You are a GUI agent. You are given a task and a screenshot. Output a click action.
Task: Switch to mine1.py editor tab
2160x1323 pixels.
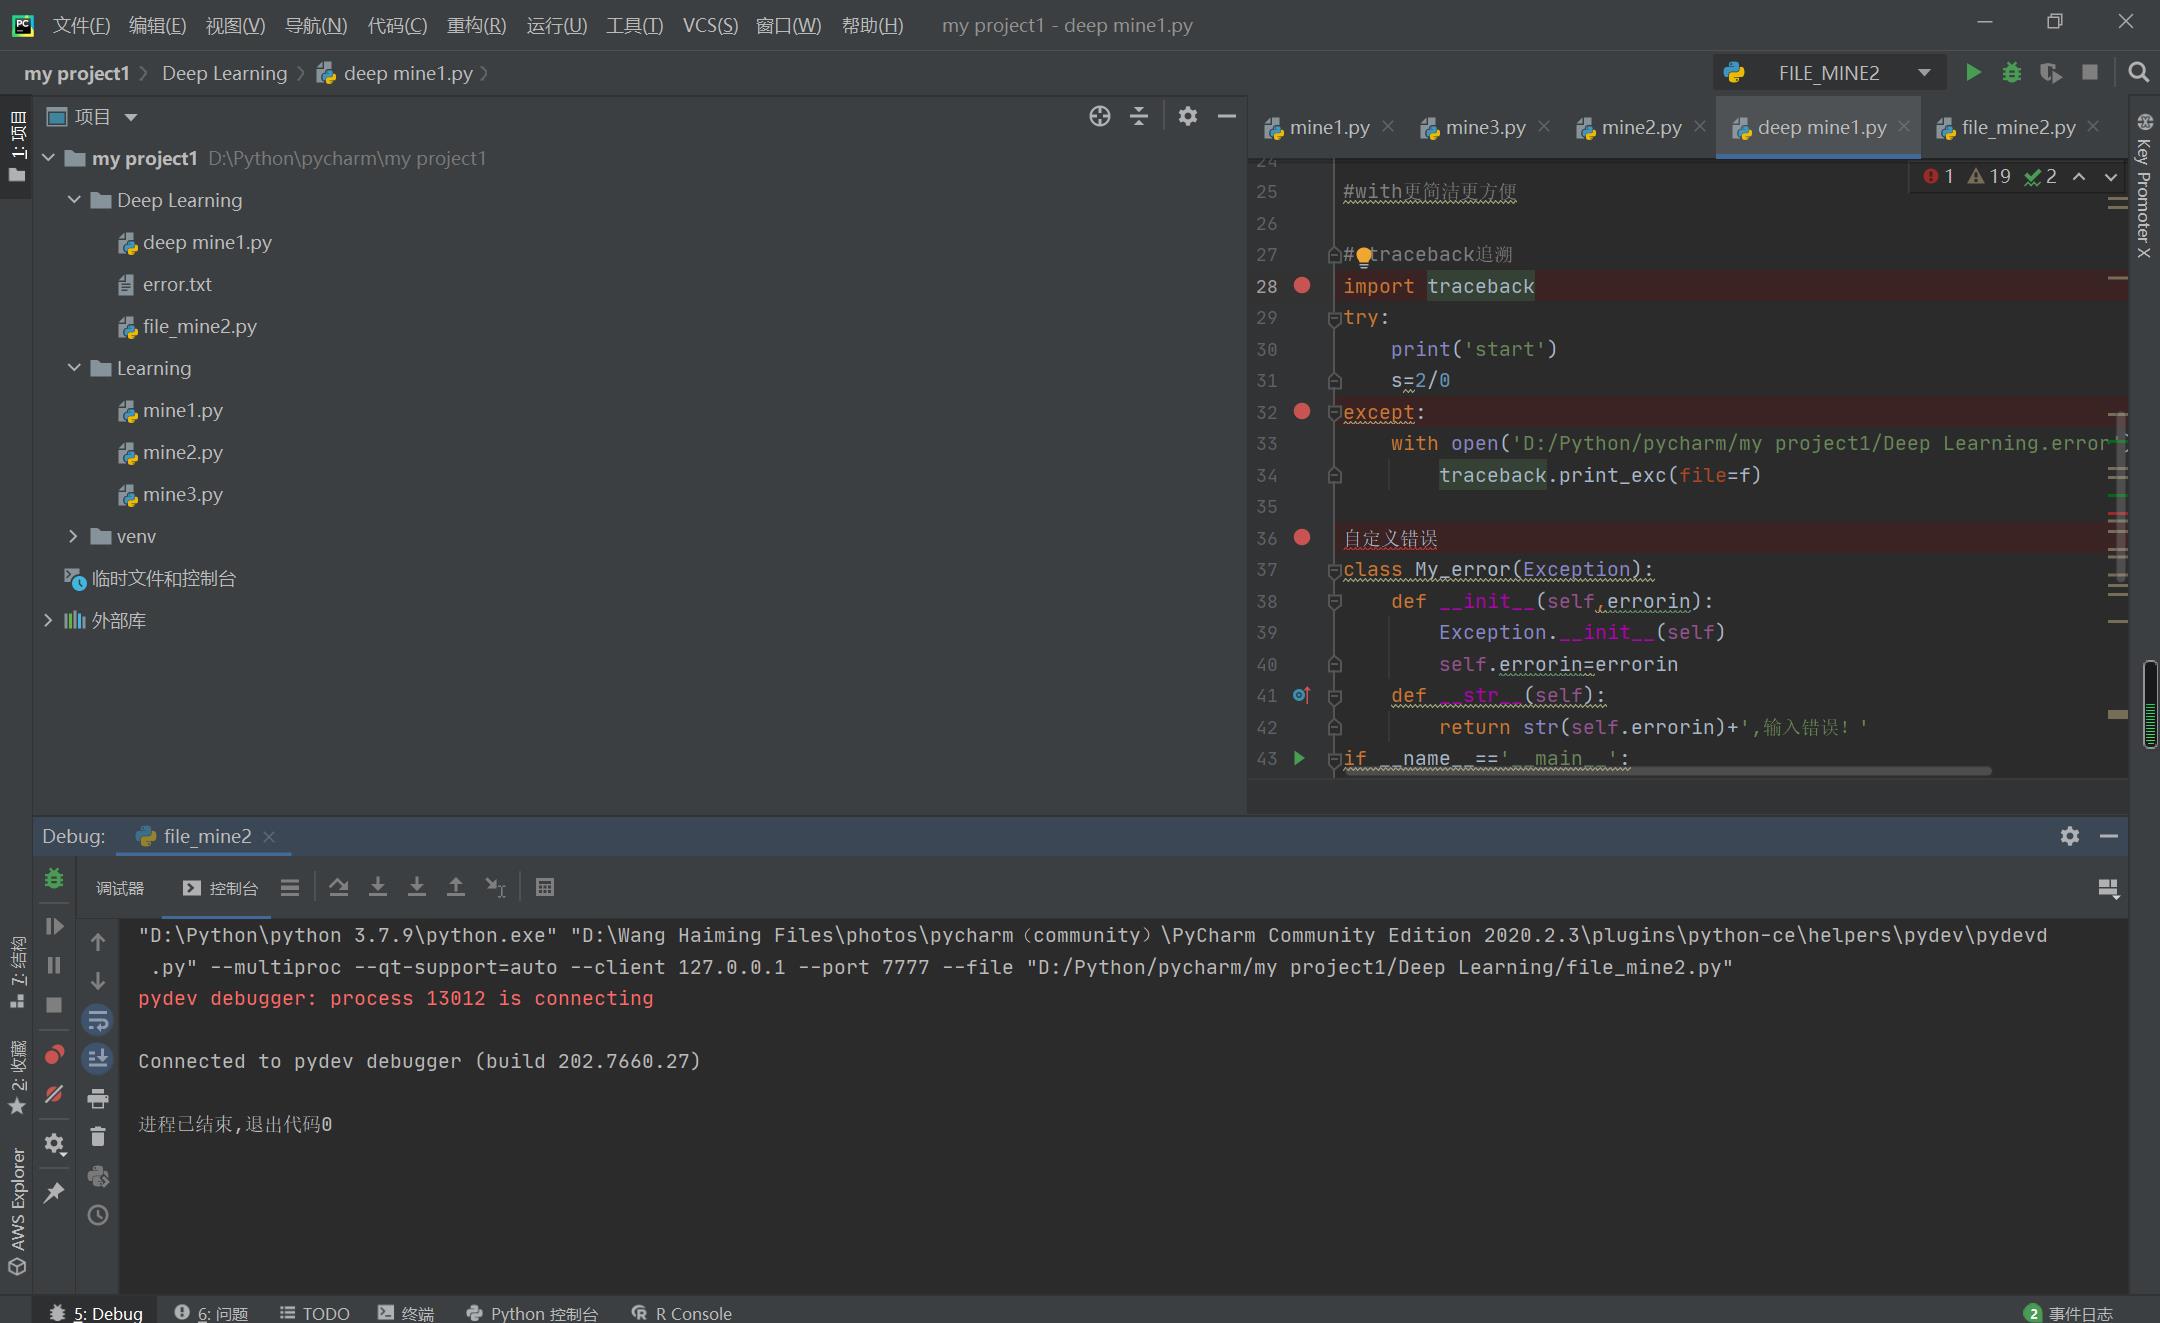click(x=1328, y=127)
